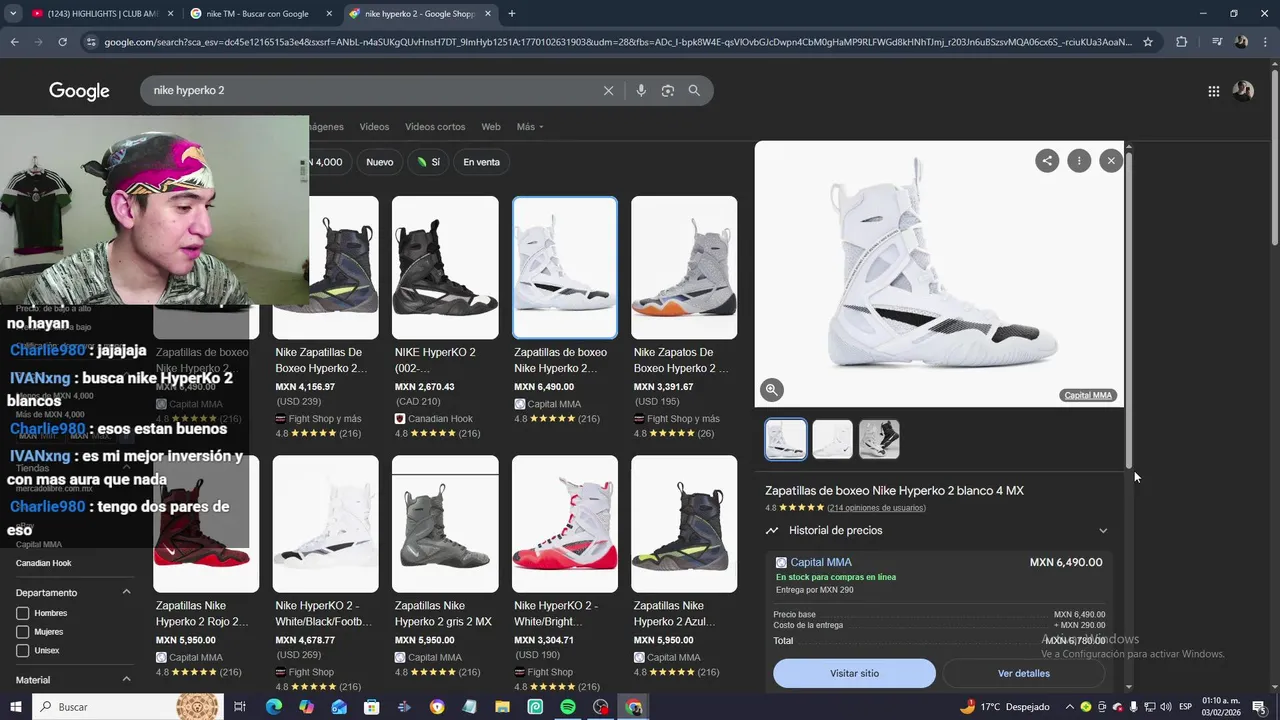
Task: Zoom the product image with the magnifier icon
Action: 771,390
